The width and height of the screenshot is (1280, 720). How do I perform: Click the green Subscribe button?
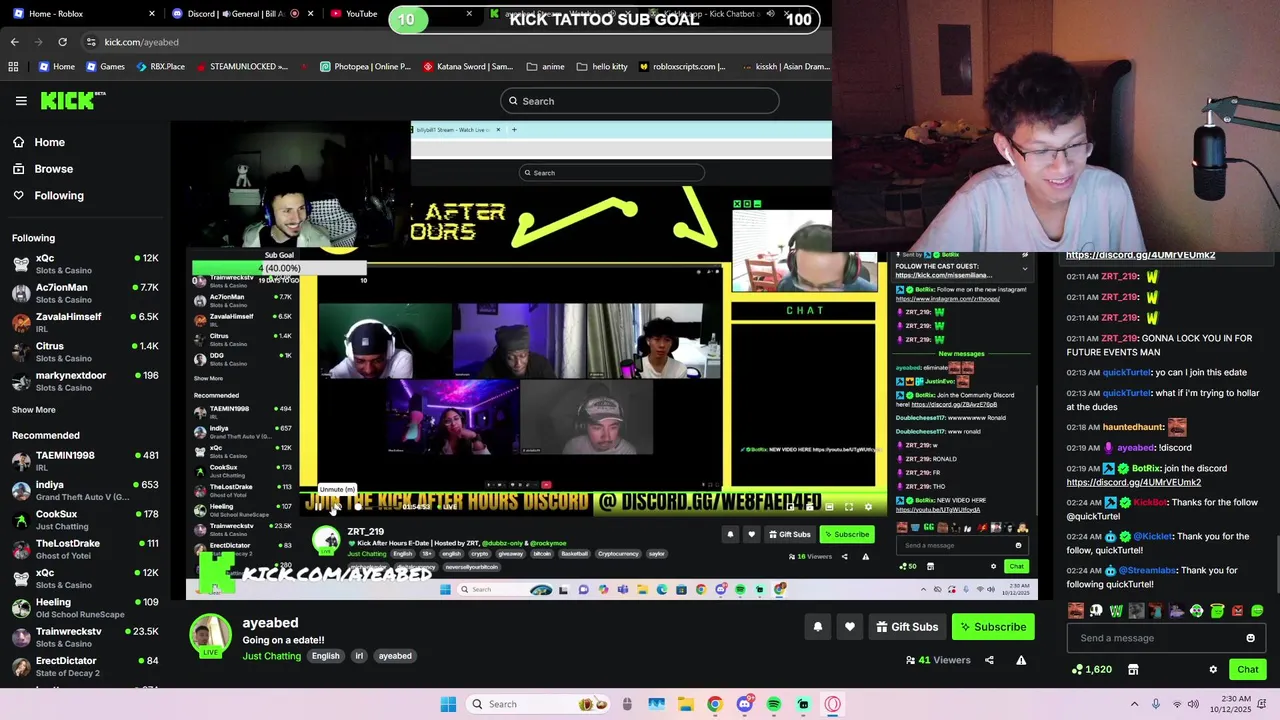(993, 627)
